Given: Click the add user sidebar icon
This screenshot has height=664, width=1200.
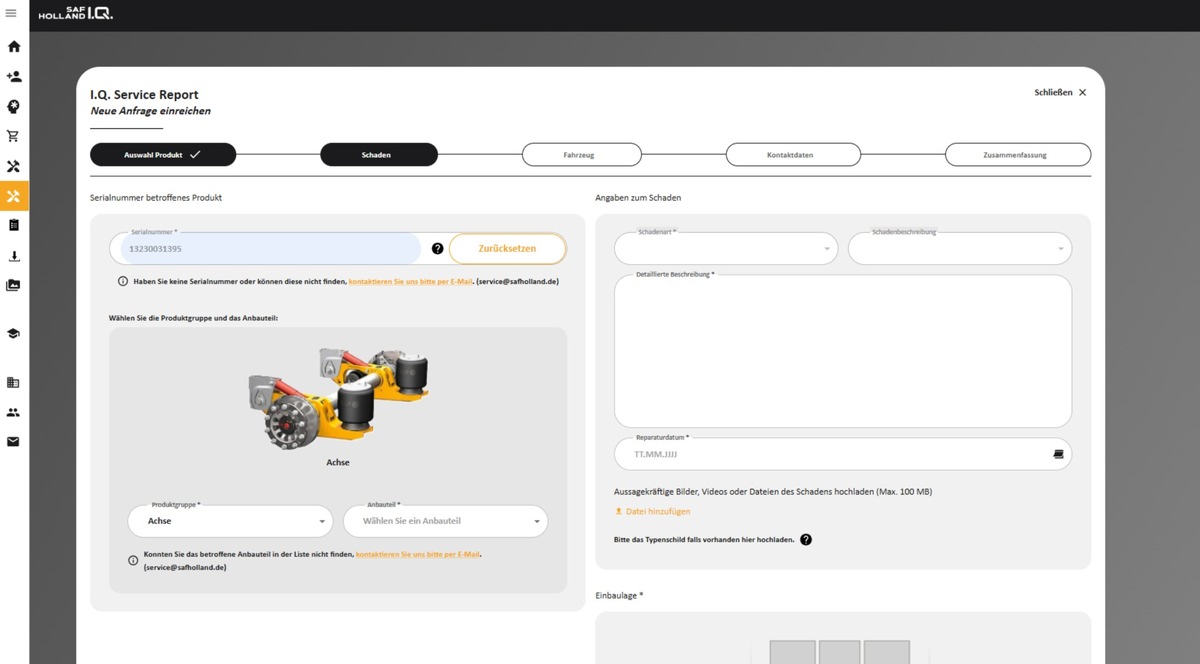Looking at the screenshot, I should click(13, 76).
